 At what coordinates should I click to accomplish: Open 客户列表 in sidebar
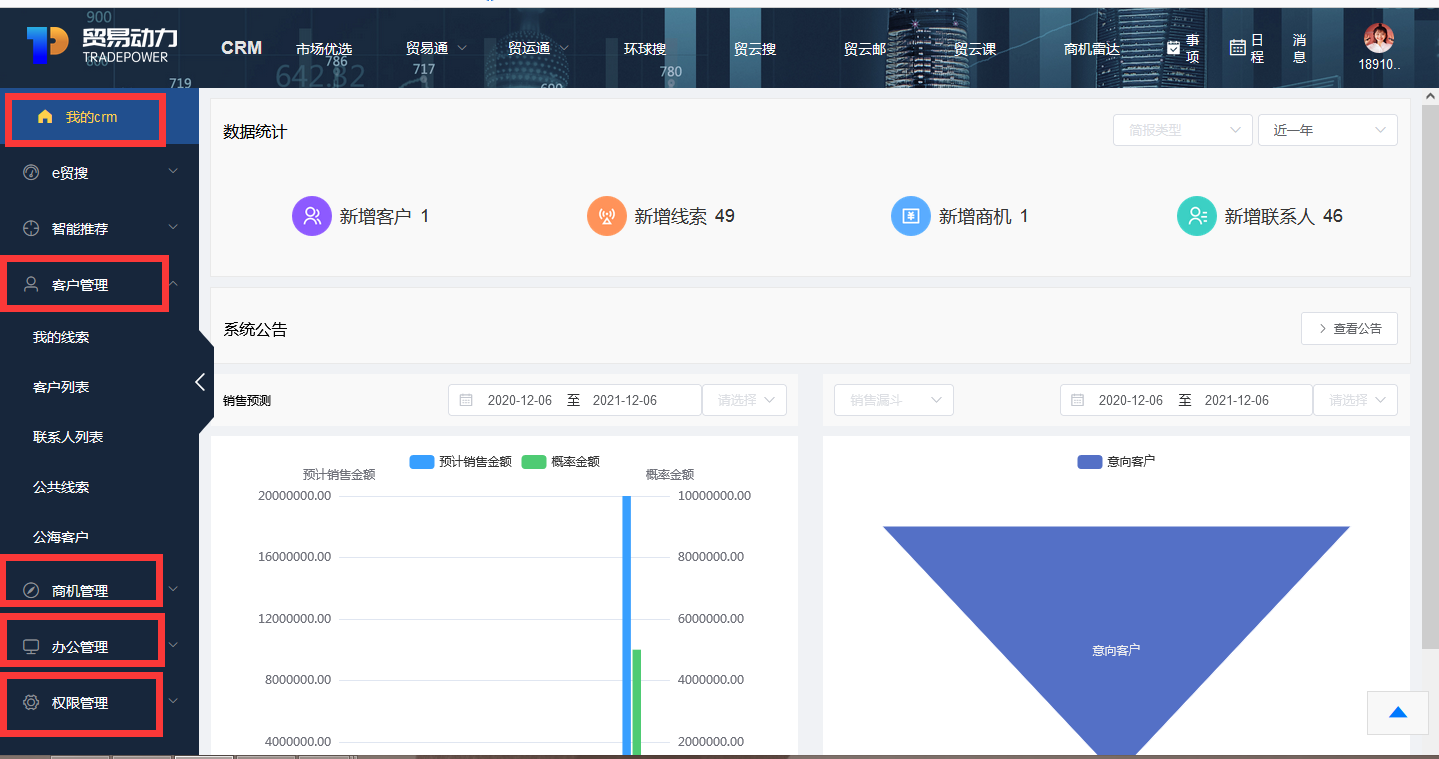click(61, 387)
